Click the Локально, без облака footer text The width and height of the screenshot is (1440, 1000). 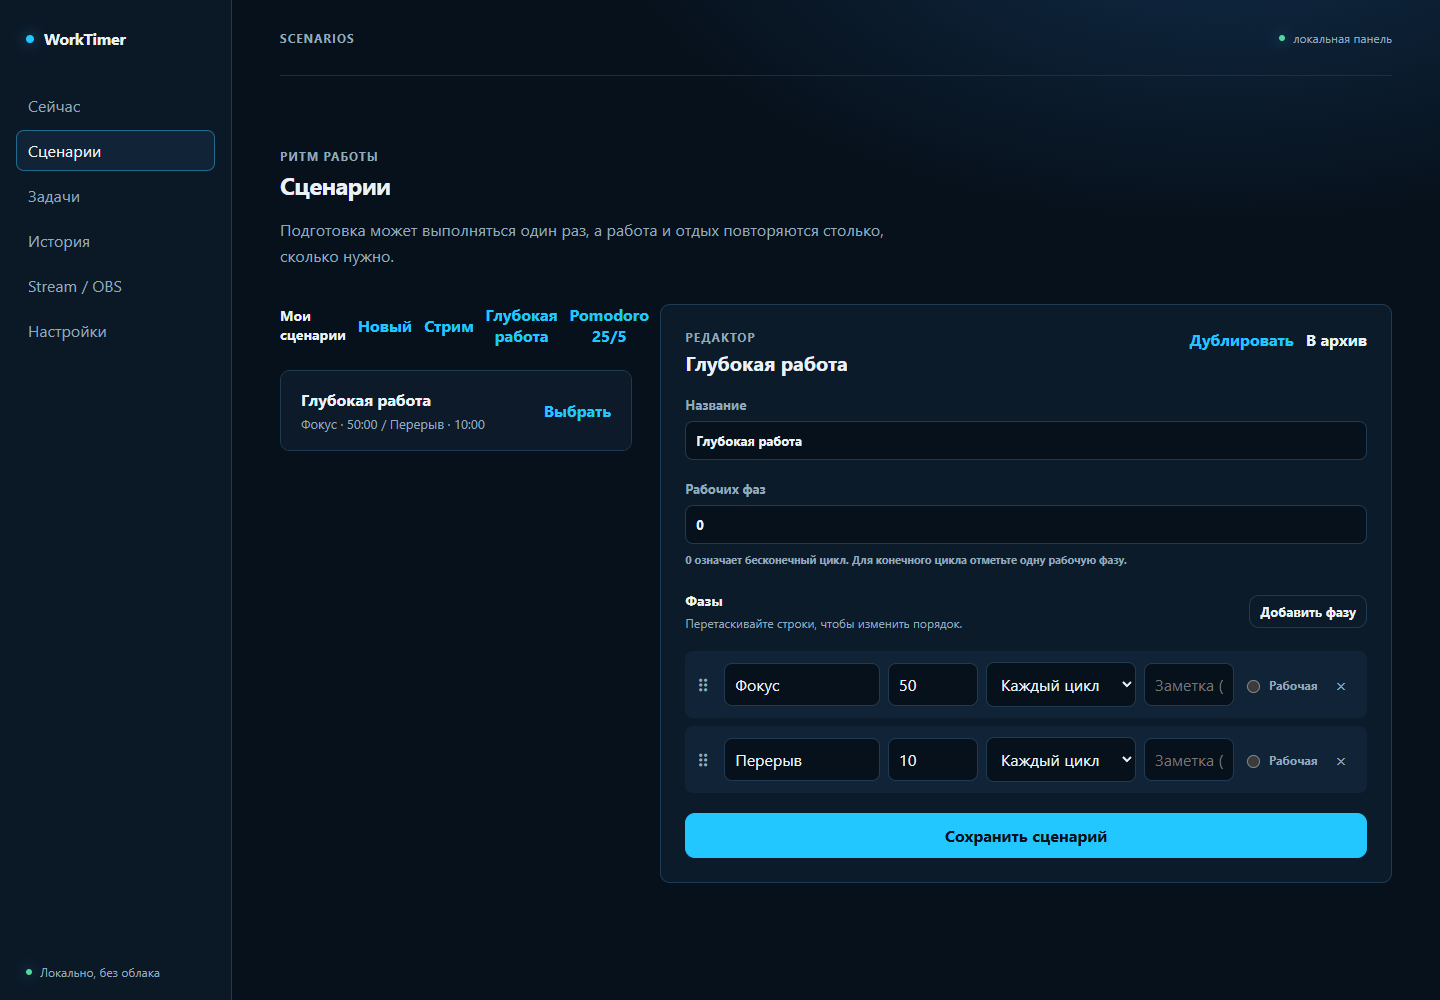(100, 973)
